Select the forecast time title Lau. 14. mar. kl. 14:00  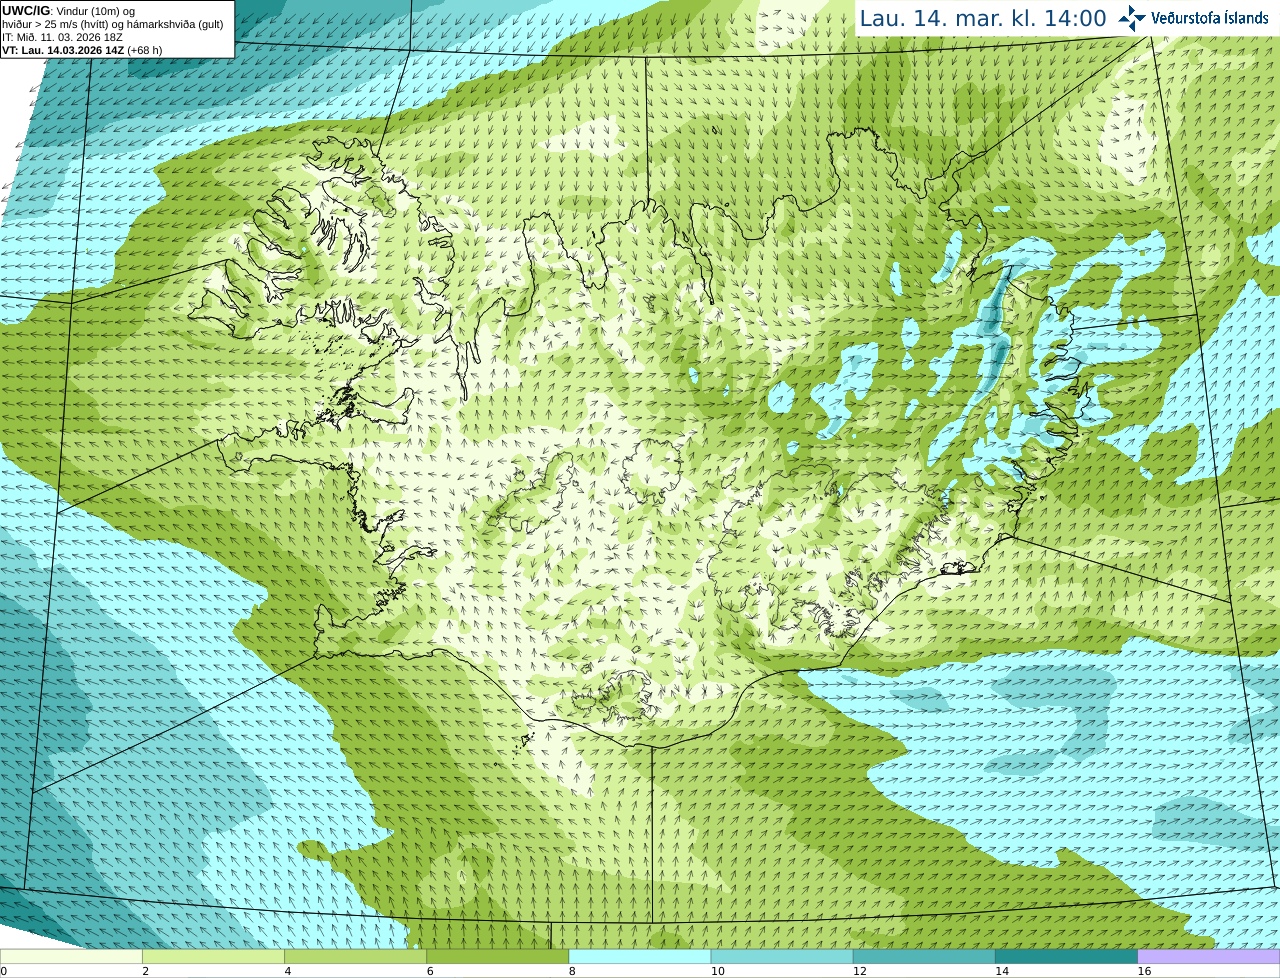click(983, 19)
